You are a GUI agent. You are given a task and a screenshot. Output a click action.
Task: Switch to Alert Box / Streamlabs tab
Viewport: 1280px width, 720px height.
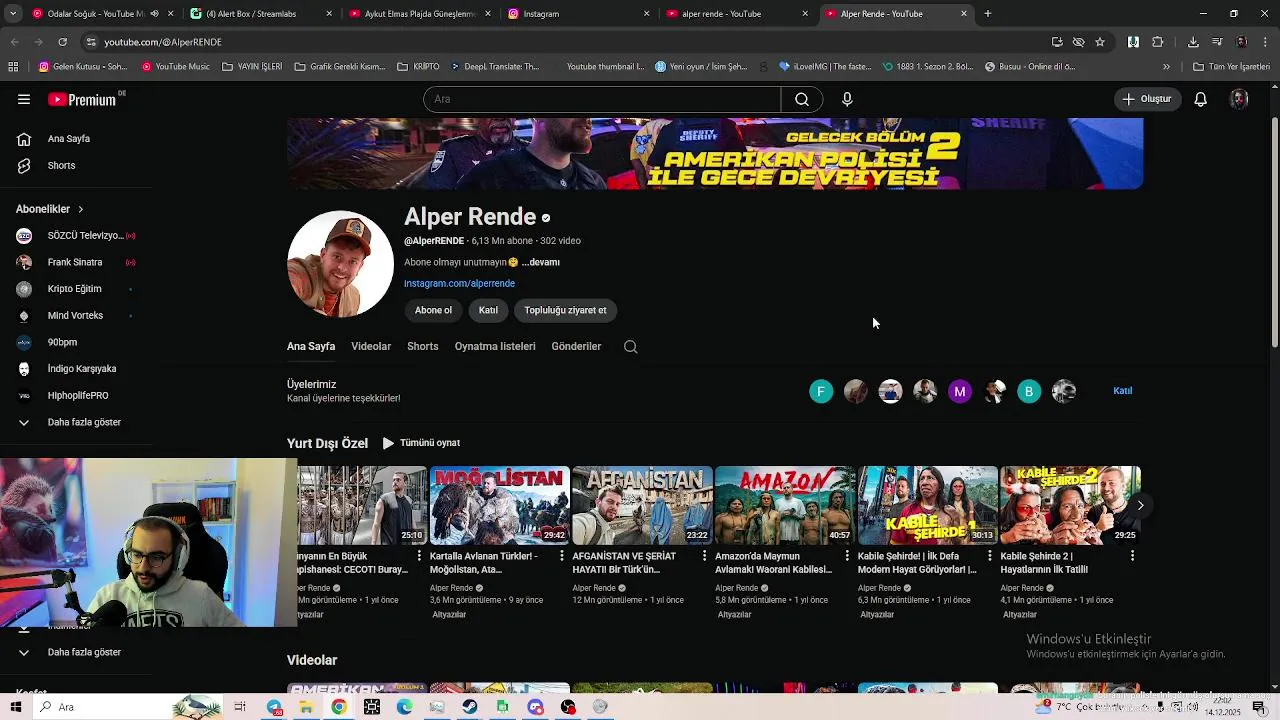258,14
